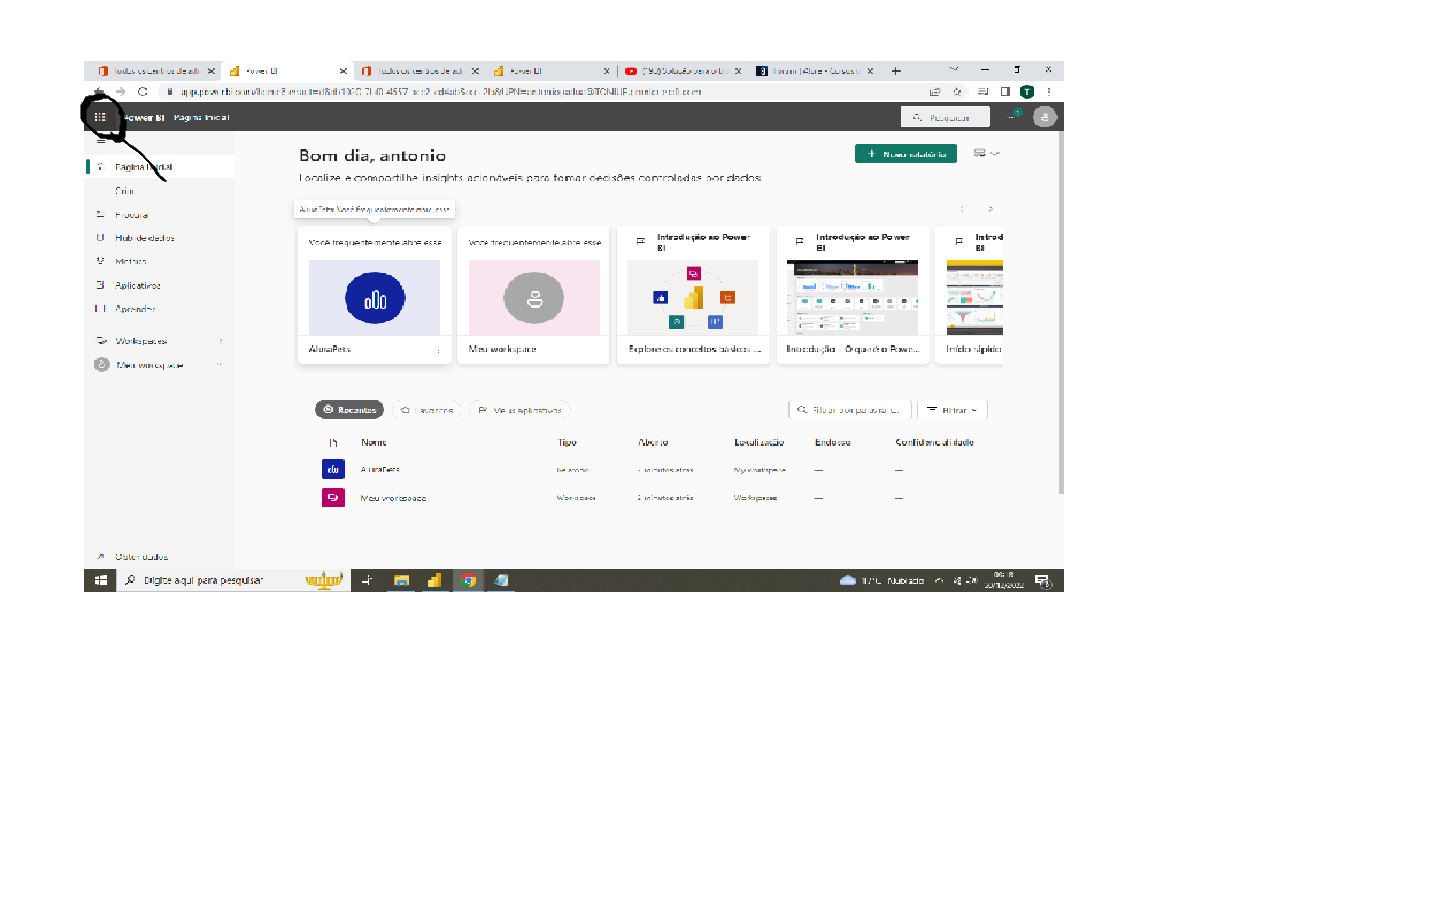Screen dimensions: 1440x900
Task: Open AluraPets in the recents list
Action: (x=380, y=469)
